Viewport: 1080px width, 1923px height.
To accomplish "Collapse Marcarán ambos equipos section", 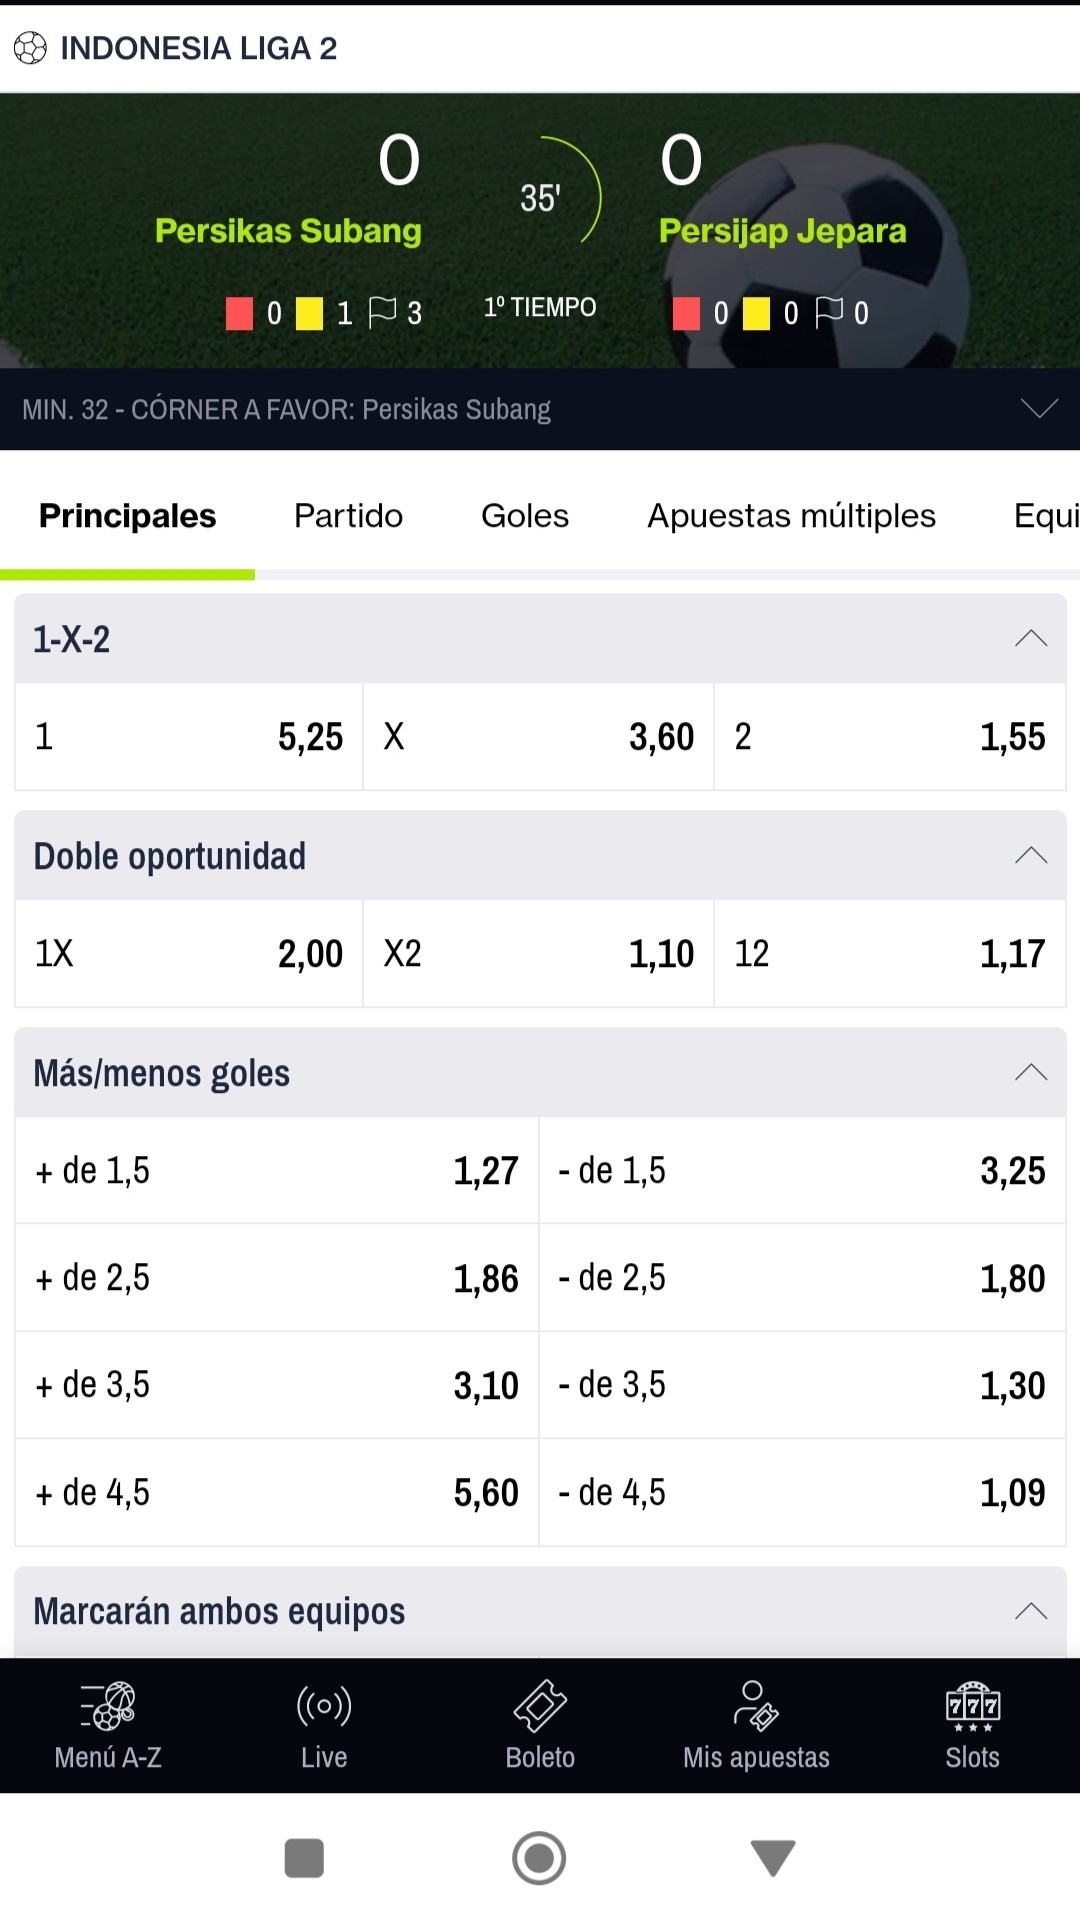I will pyautogui.click(x=1031, y=1611).
